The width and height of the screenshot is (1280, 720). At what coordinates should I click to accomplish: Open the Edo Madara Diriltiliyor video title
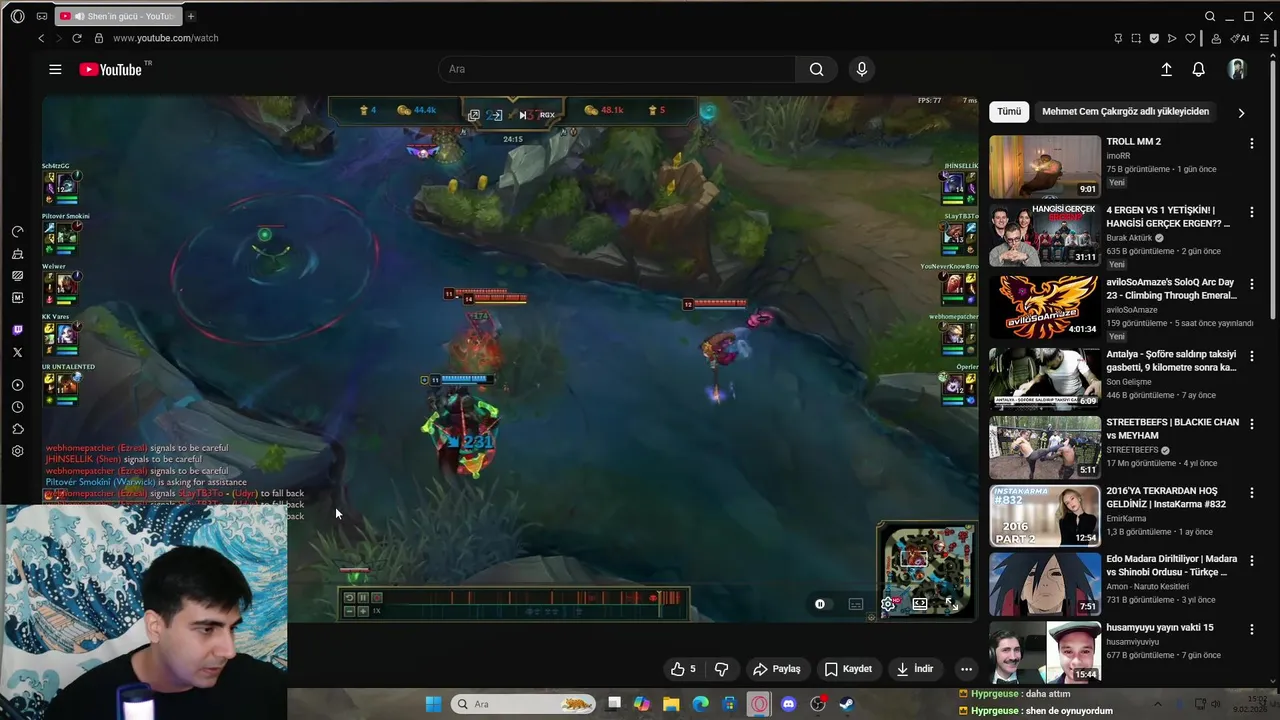click(x=1171, y=565)
